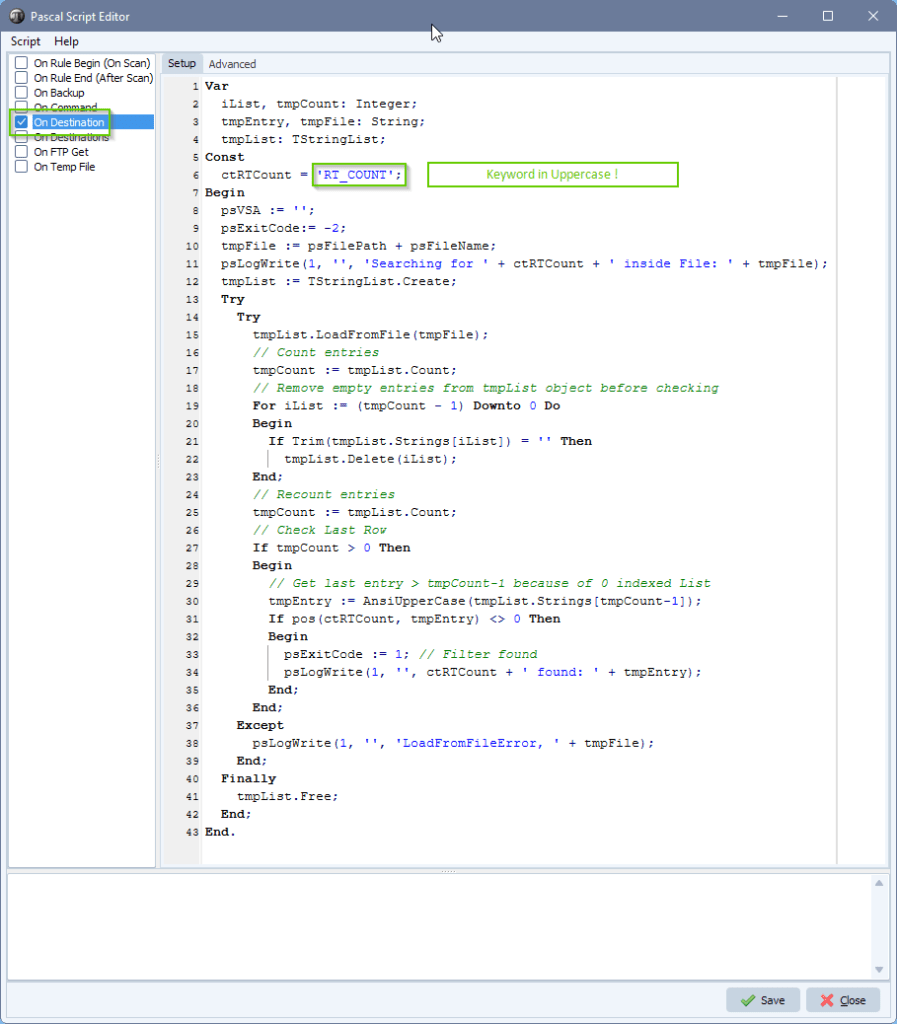The height and width of the screenshot is (1024, 897).
Task: Switch to the Advanced tab
Action: (x=232, y=64)
